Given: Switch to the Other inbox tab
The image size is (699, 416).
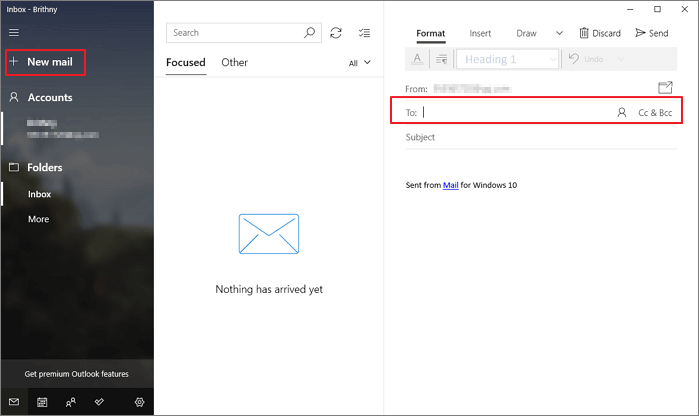Looking at the screenshot, I should (x=234, y=63).
